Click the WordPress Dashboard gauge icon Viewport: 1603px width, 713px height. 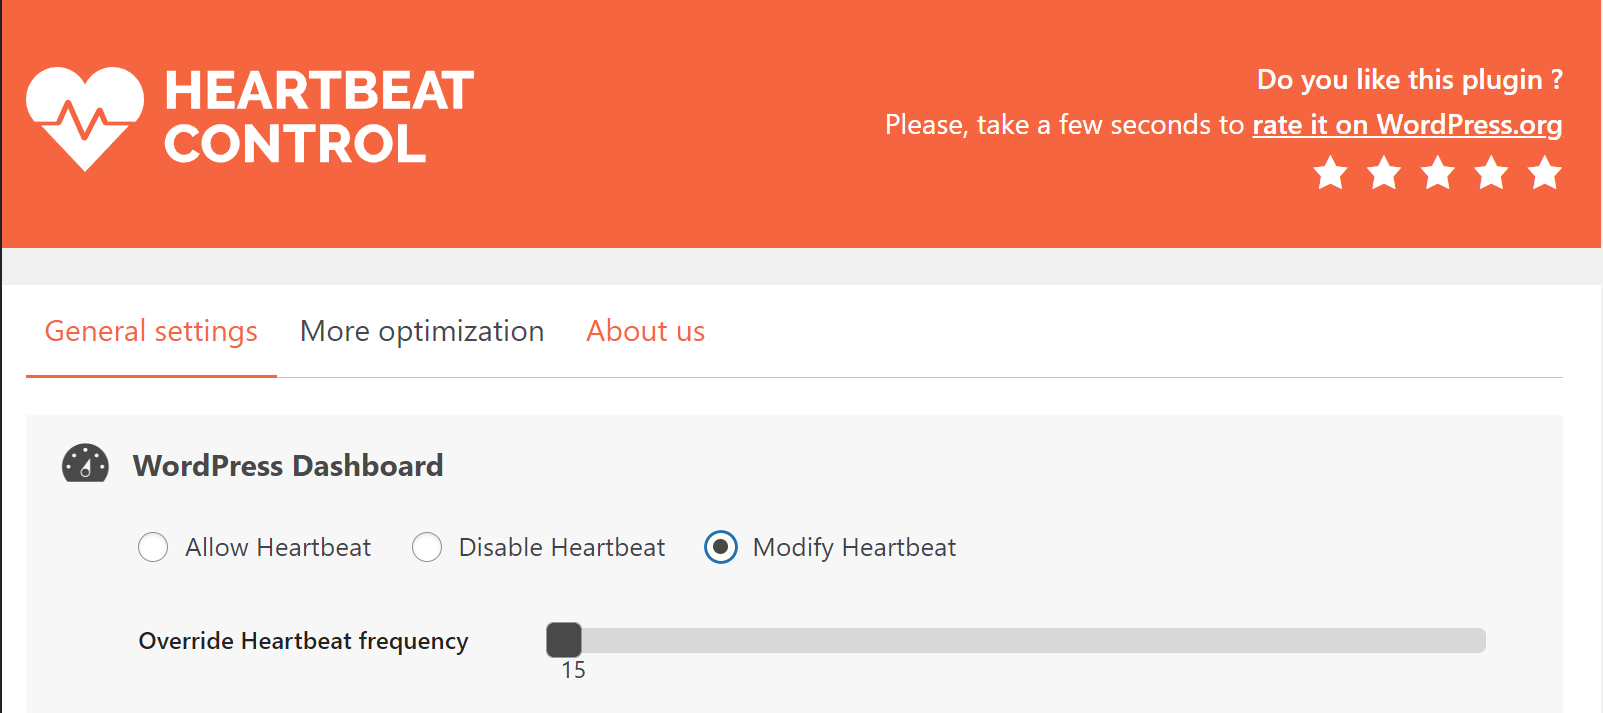pos(85,464)
